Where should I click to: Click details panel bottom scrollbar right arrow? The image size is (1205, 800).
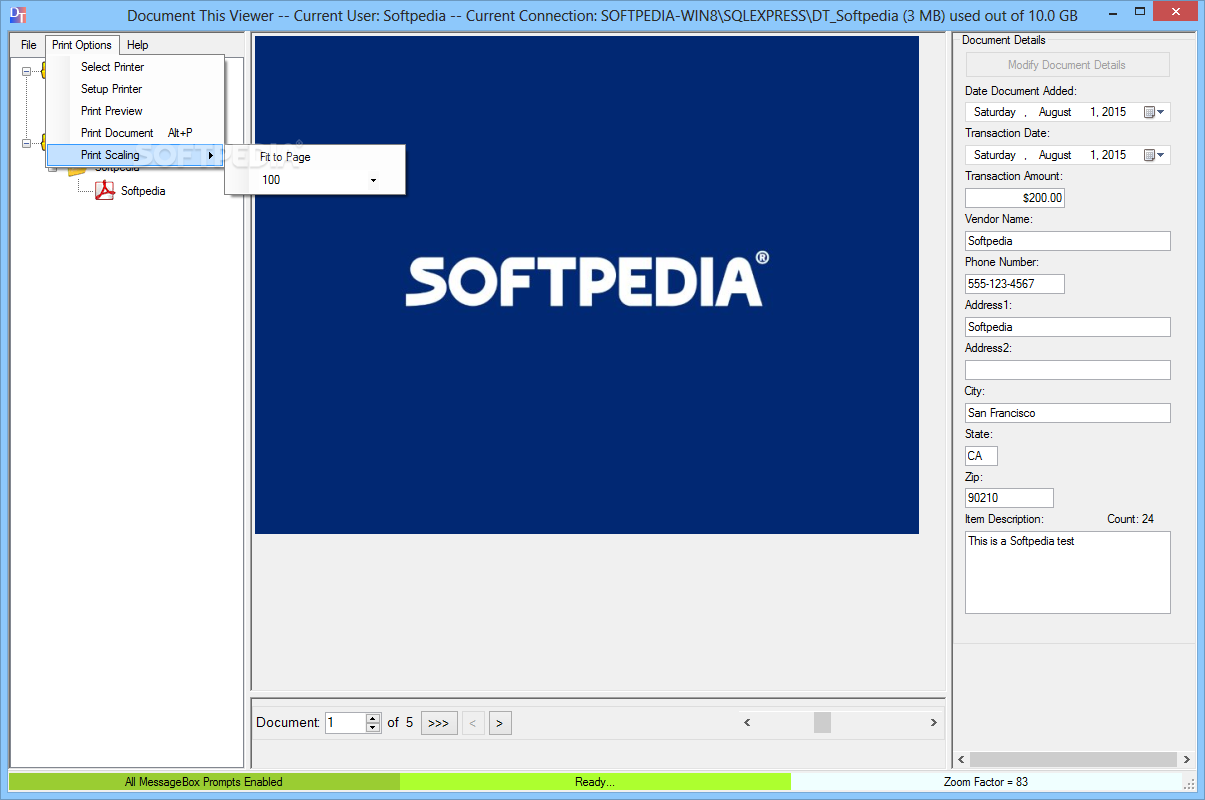(x=1186, y=760)
